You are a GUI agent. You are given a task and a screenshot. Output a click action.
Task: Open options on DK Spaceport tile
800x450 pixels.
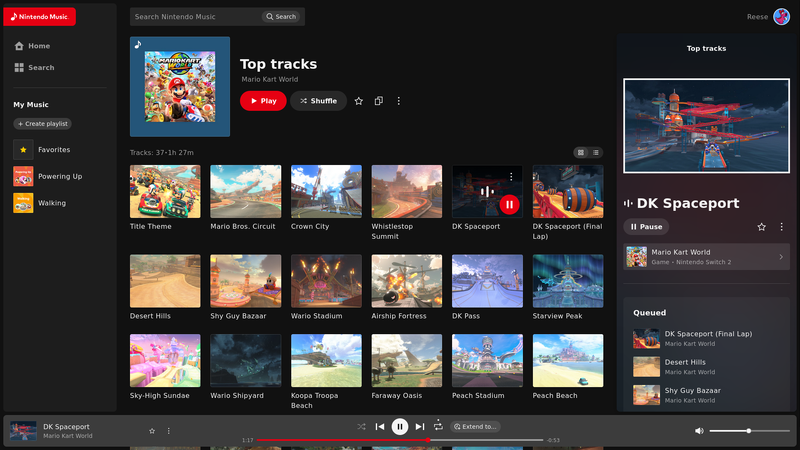tap(511, 177)
